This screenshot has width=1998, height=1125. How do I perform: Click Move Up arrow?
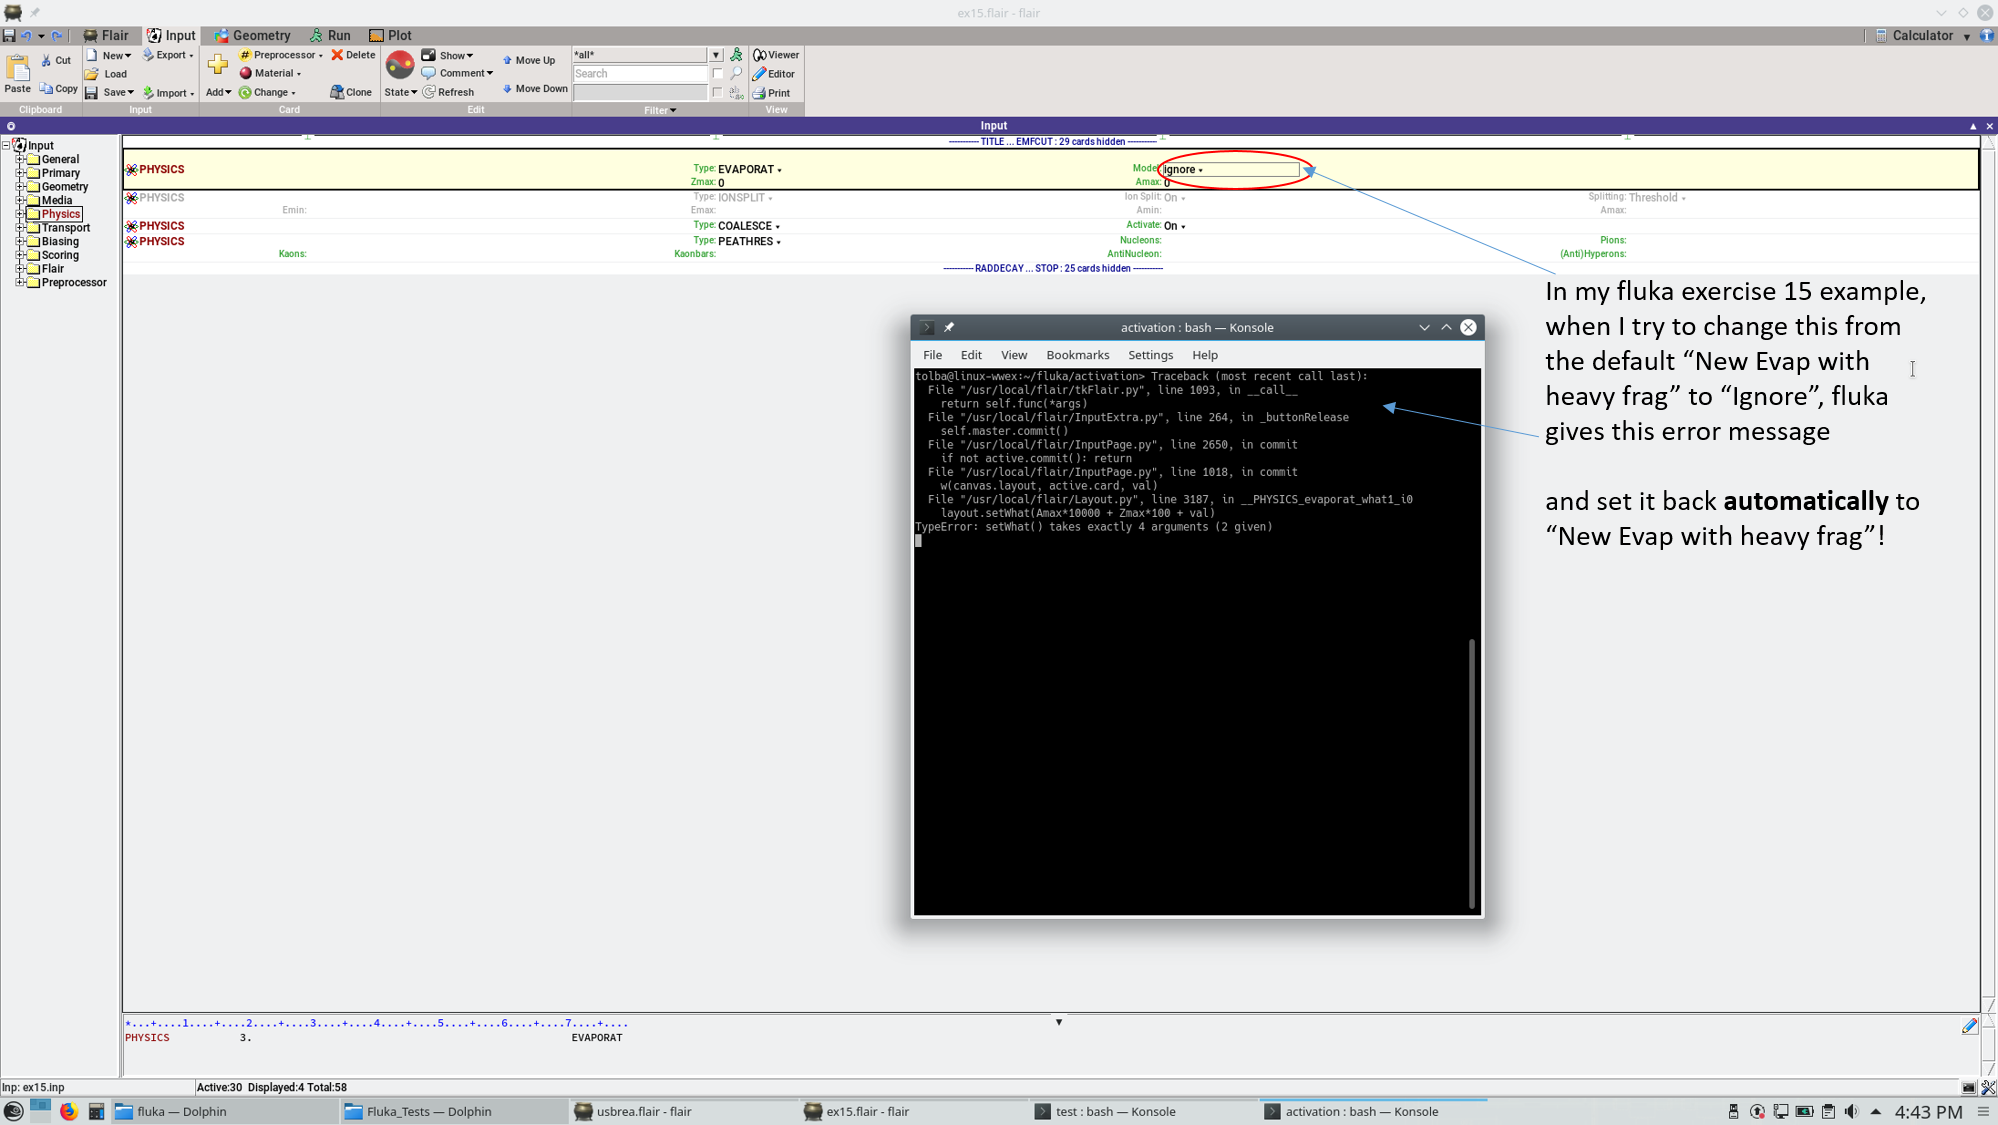pyautogui.click(x=507, y=60)
